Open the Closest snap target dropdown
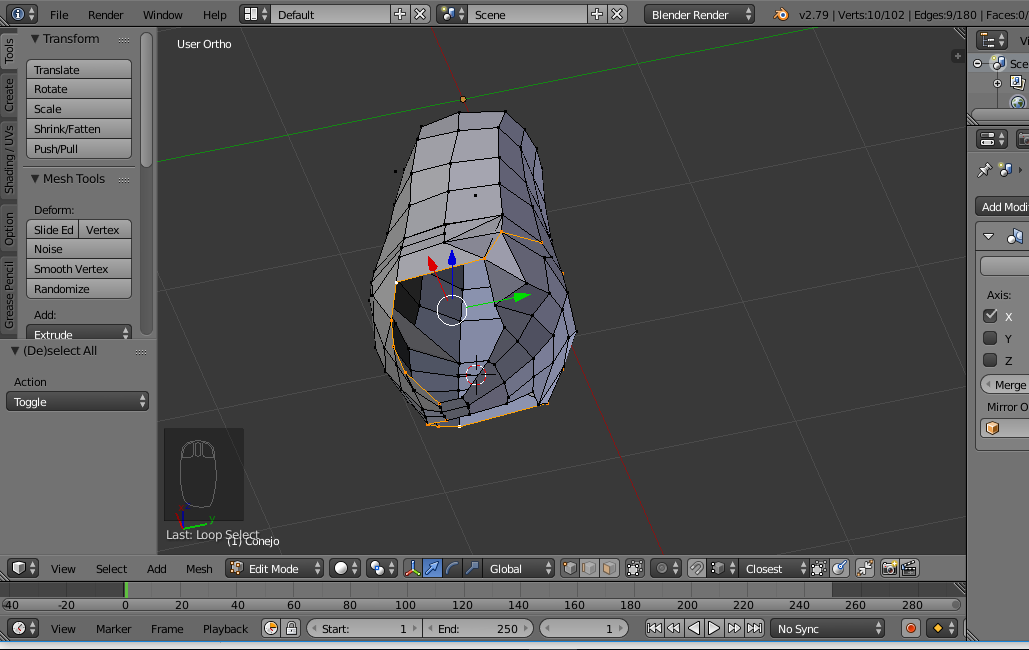The height and width of the screenshot is (650, 1029). (x=774, y=568)
